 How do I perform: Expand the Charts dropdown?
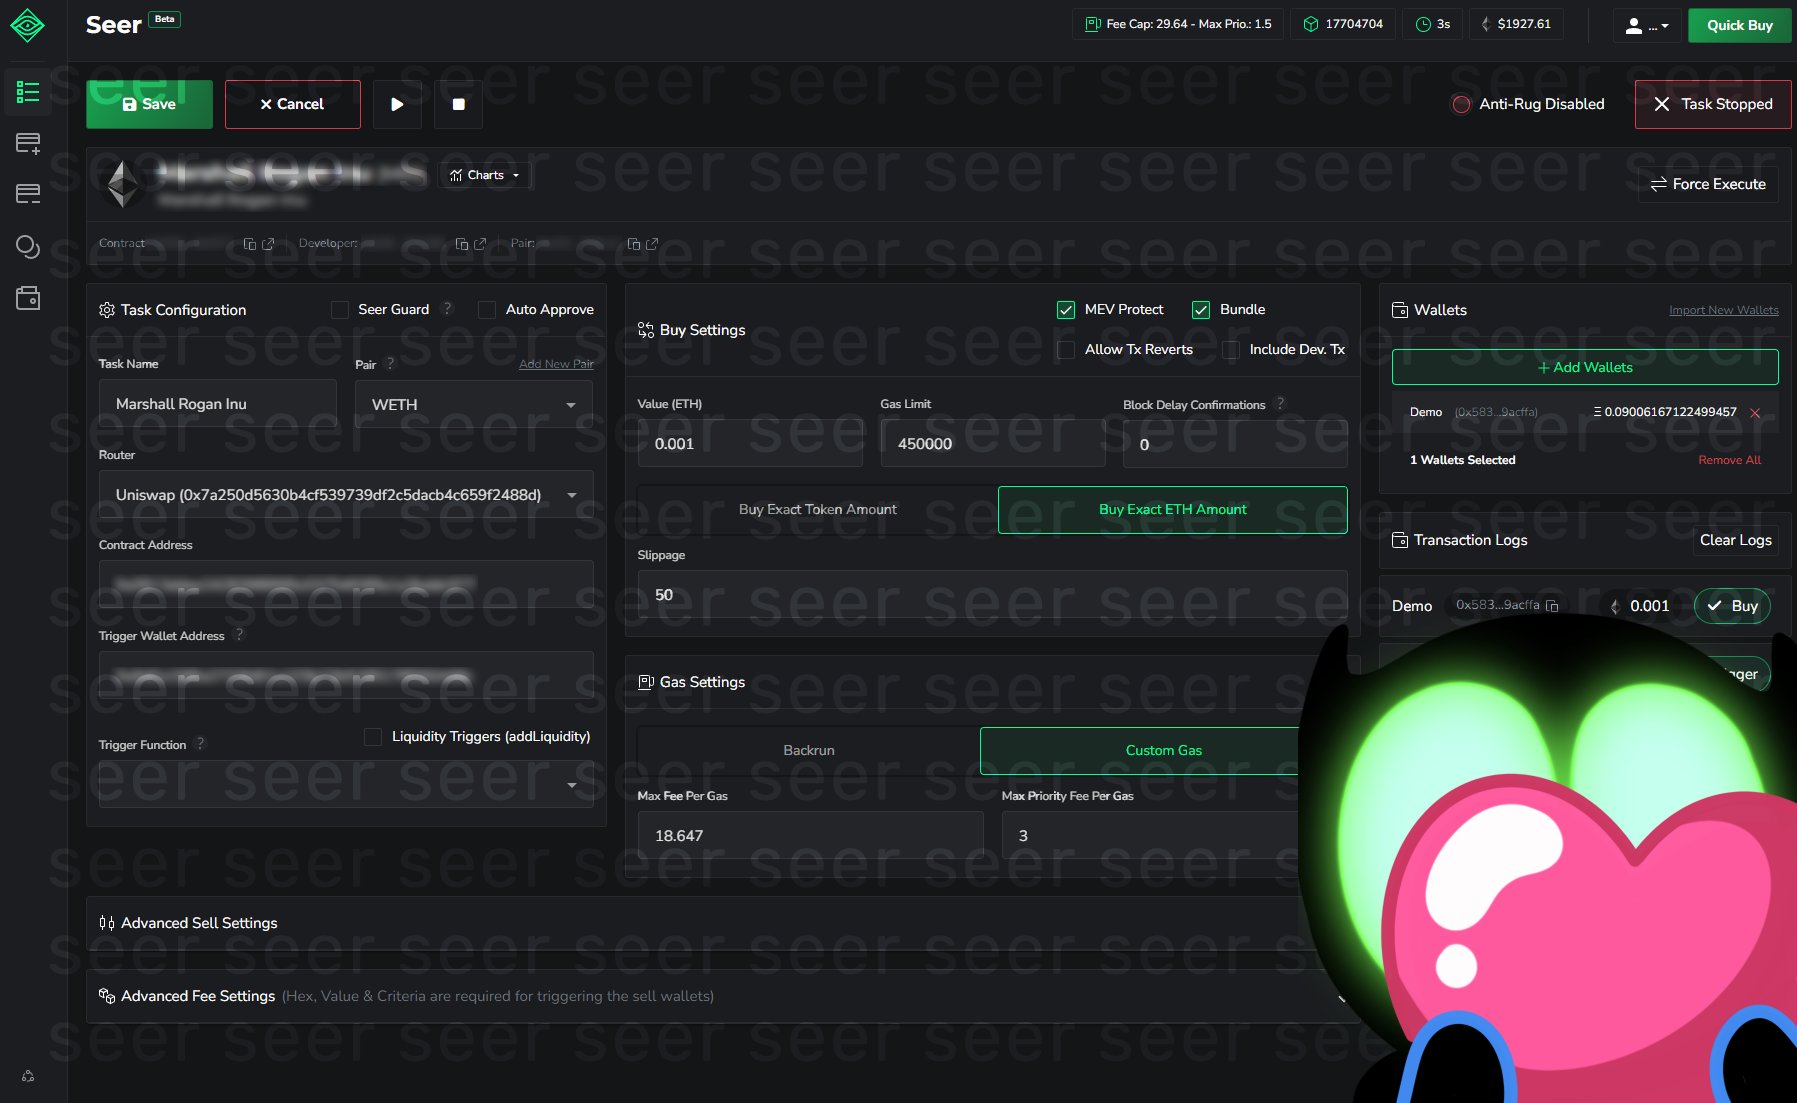click(485, 174)
